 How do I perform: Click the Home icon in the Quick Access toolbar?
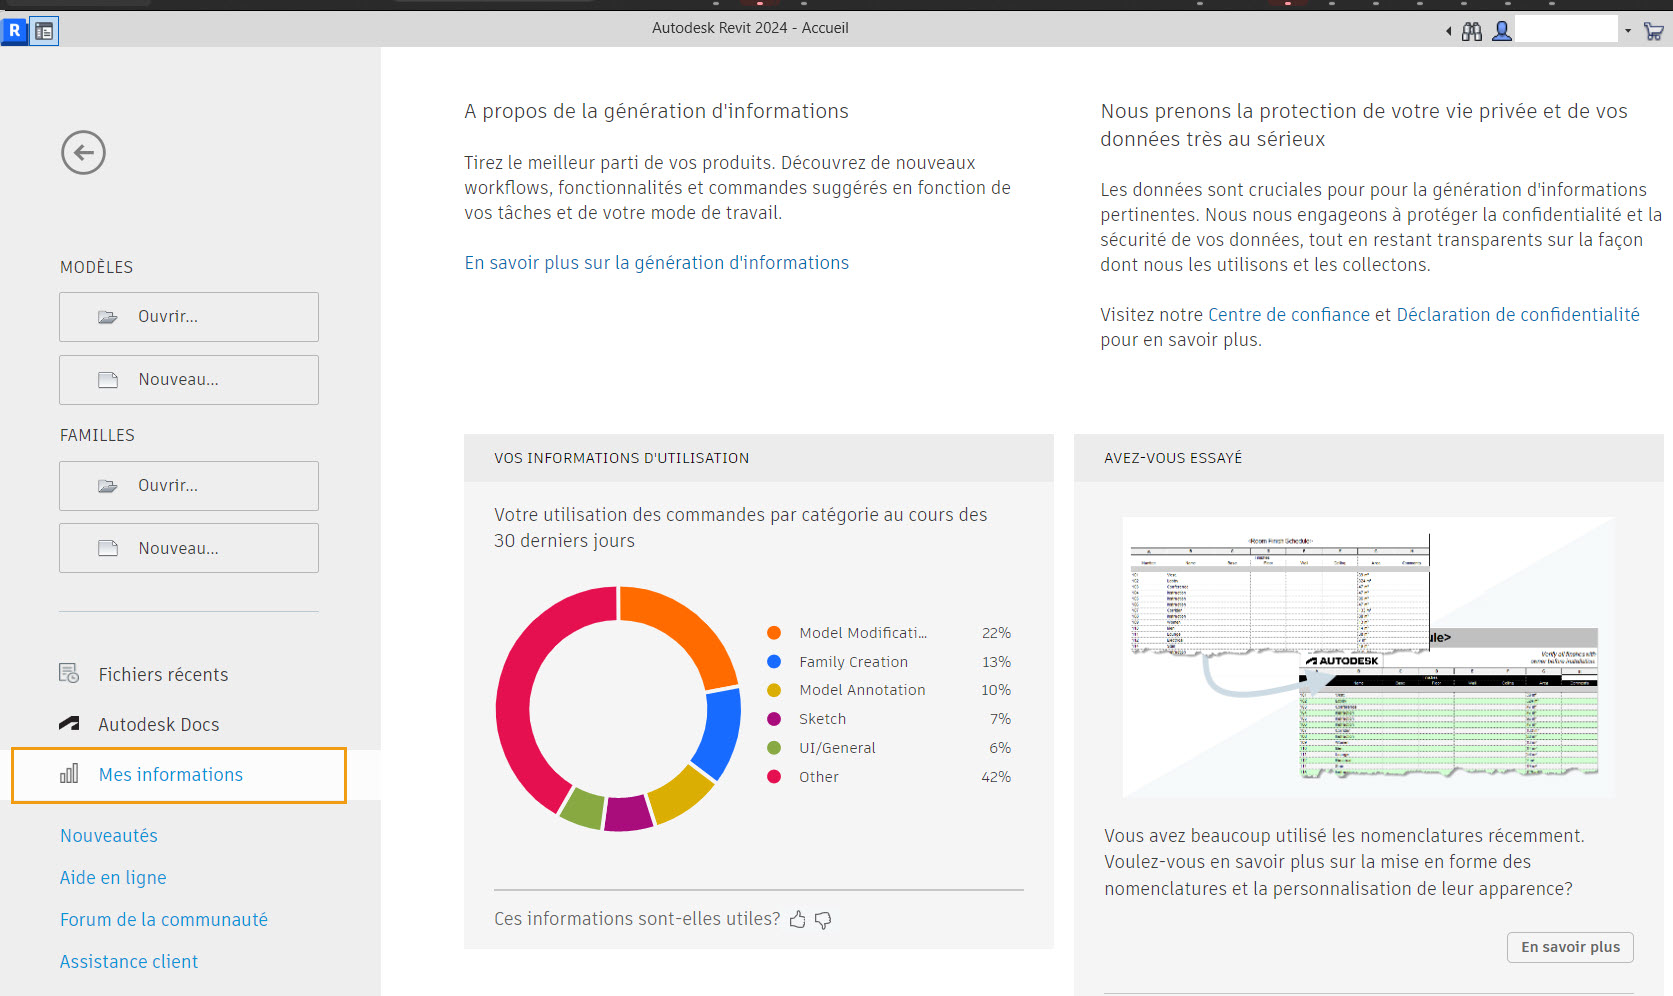click(44, 30)
